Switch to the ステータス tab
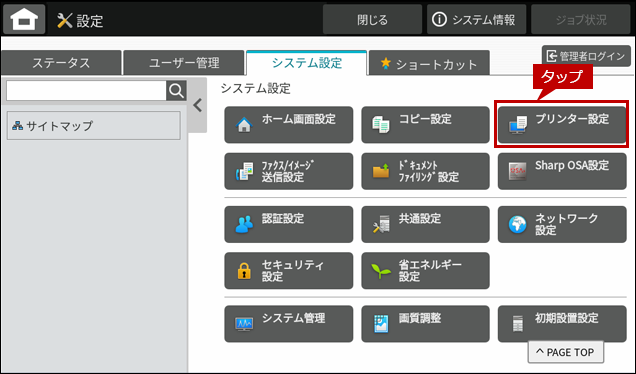636x374 pixels. 61,63
